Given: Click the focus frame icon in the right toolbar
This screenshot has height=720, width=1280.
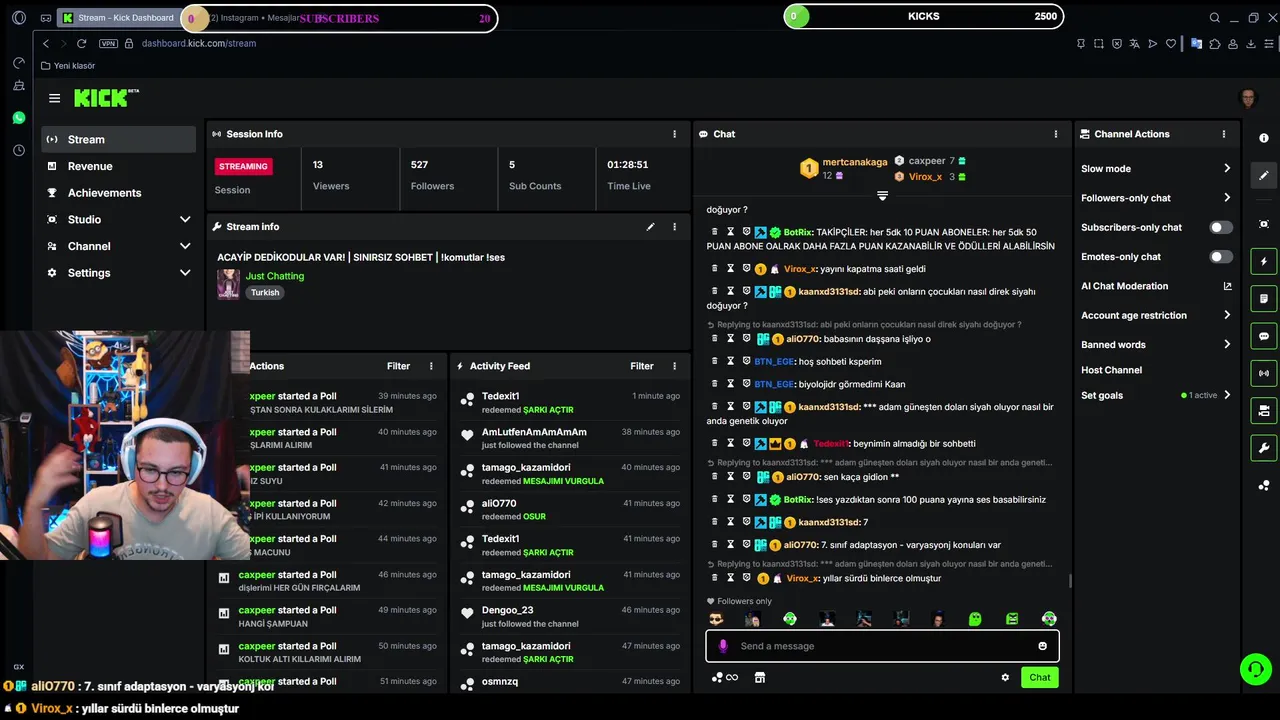Looking at the screenshot, I should click(1264, 224).
